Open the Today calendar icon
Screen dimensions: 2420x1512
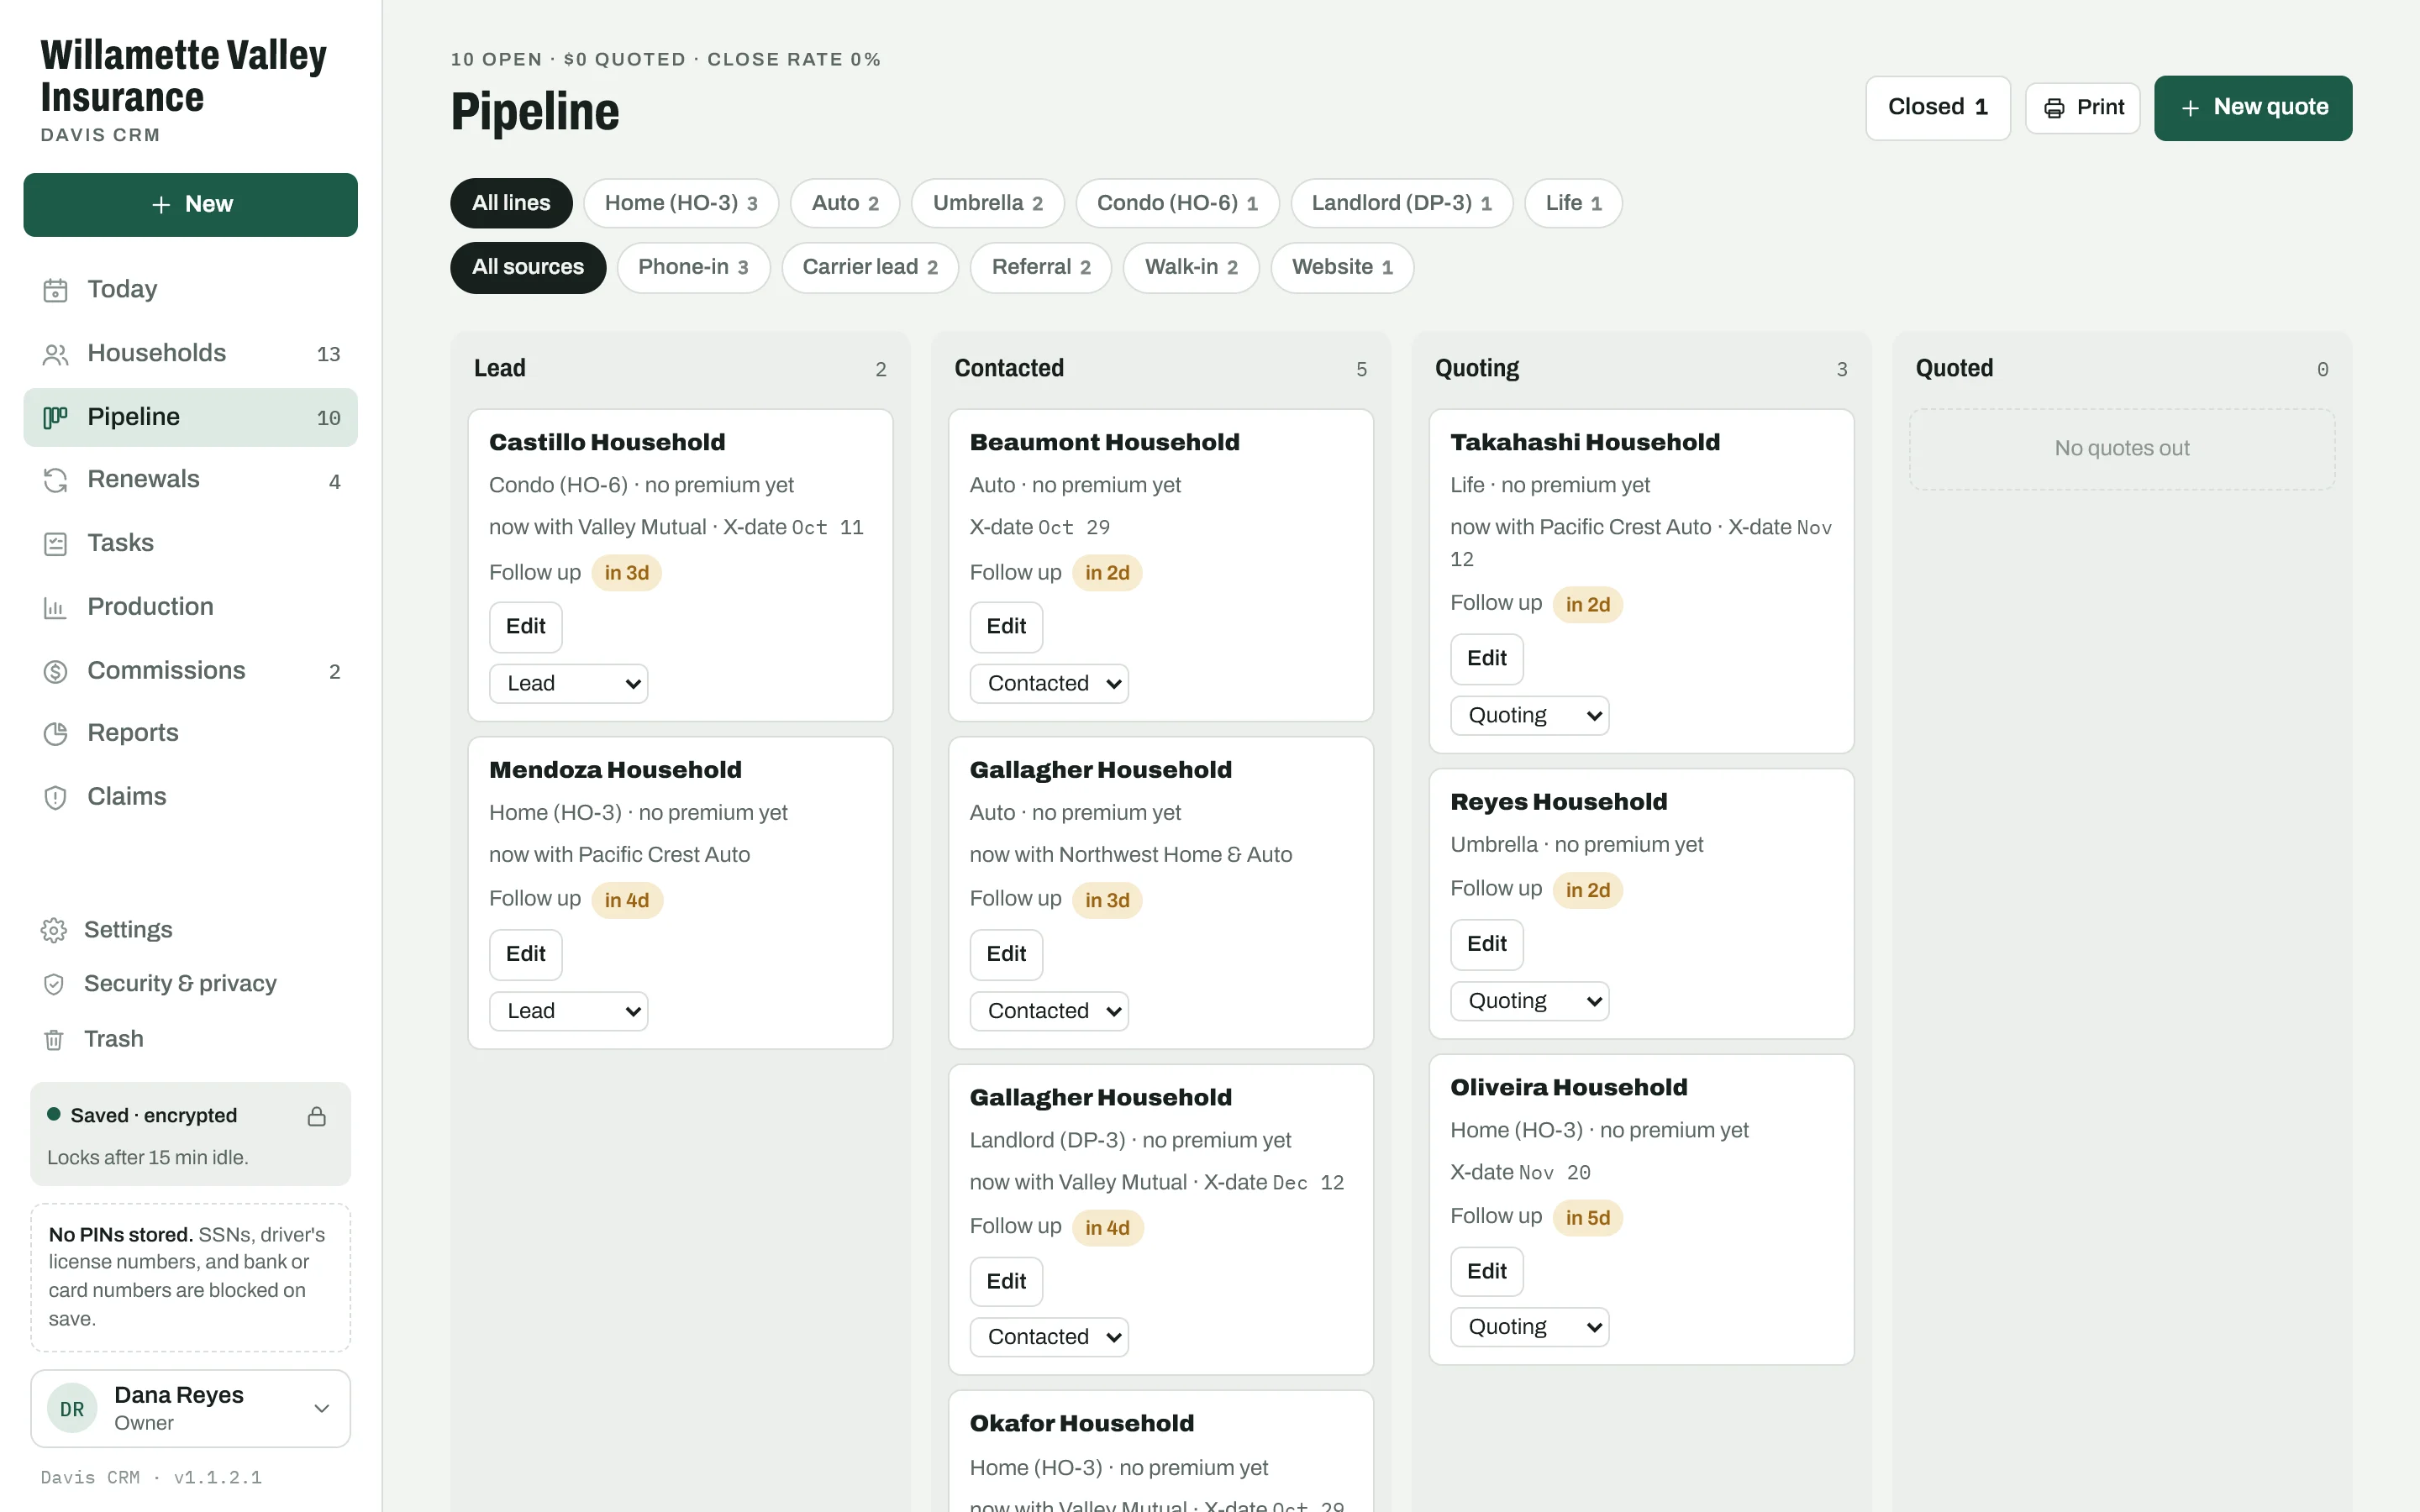[x=55, y=290]
